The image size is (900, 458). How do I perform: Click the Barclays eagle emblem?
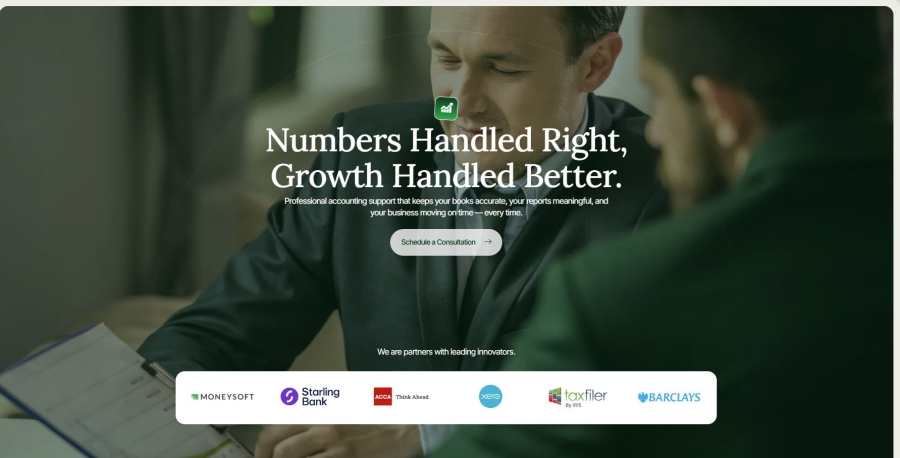[x=643, y=397]
